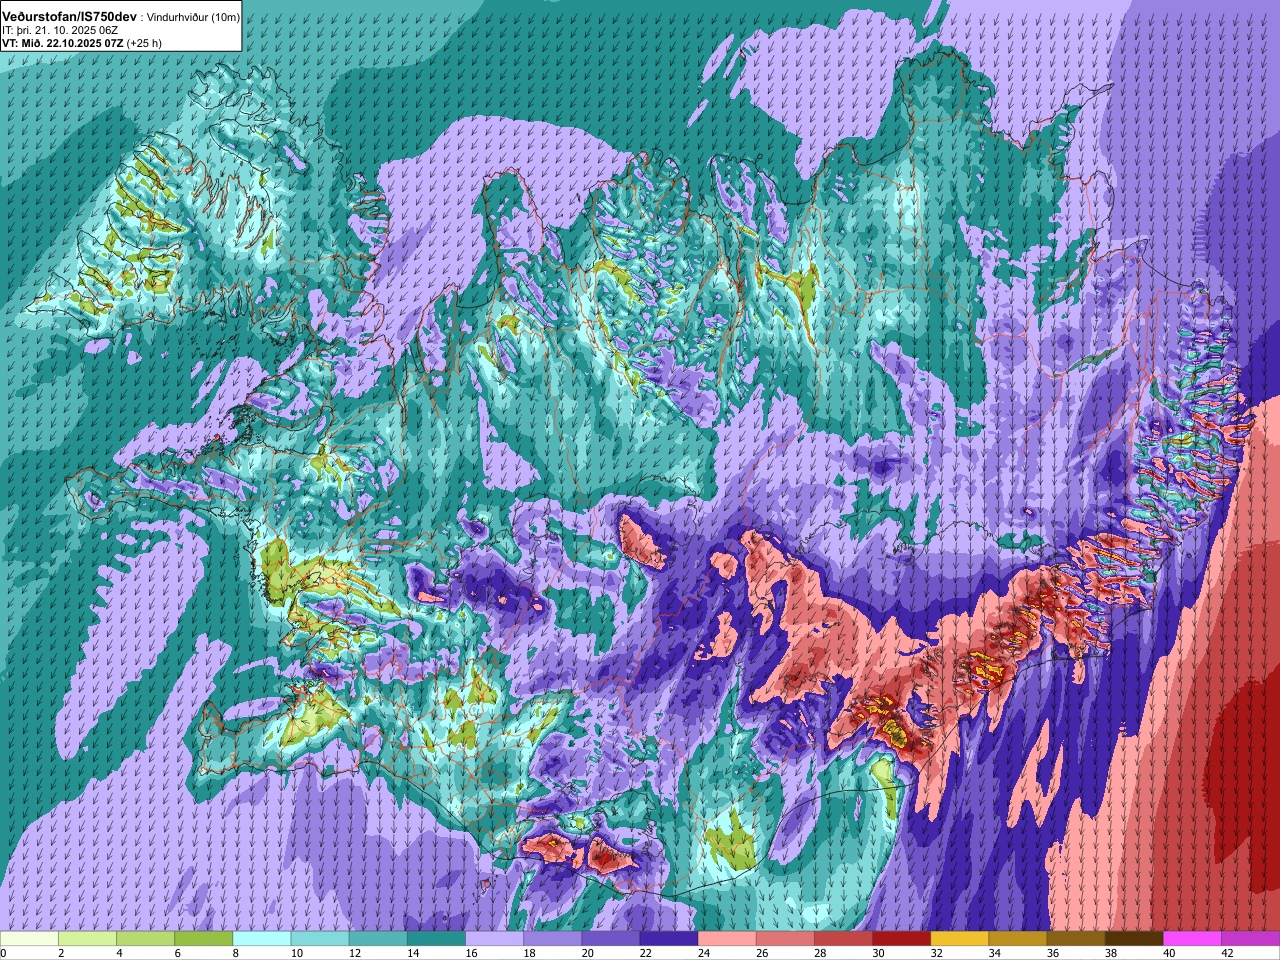Select the brown 36–38 legend swatch
The width and height of the screenshot is (1280, 960).
click(x=1076, y=939)
